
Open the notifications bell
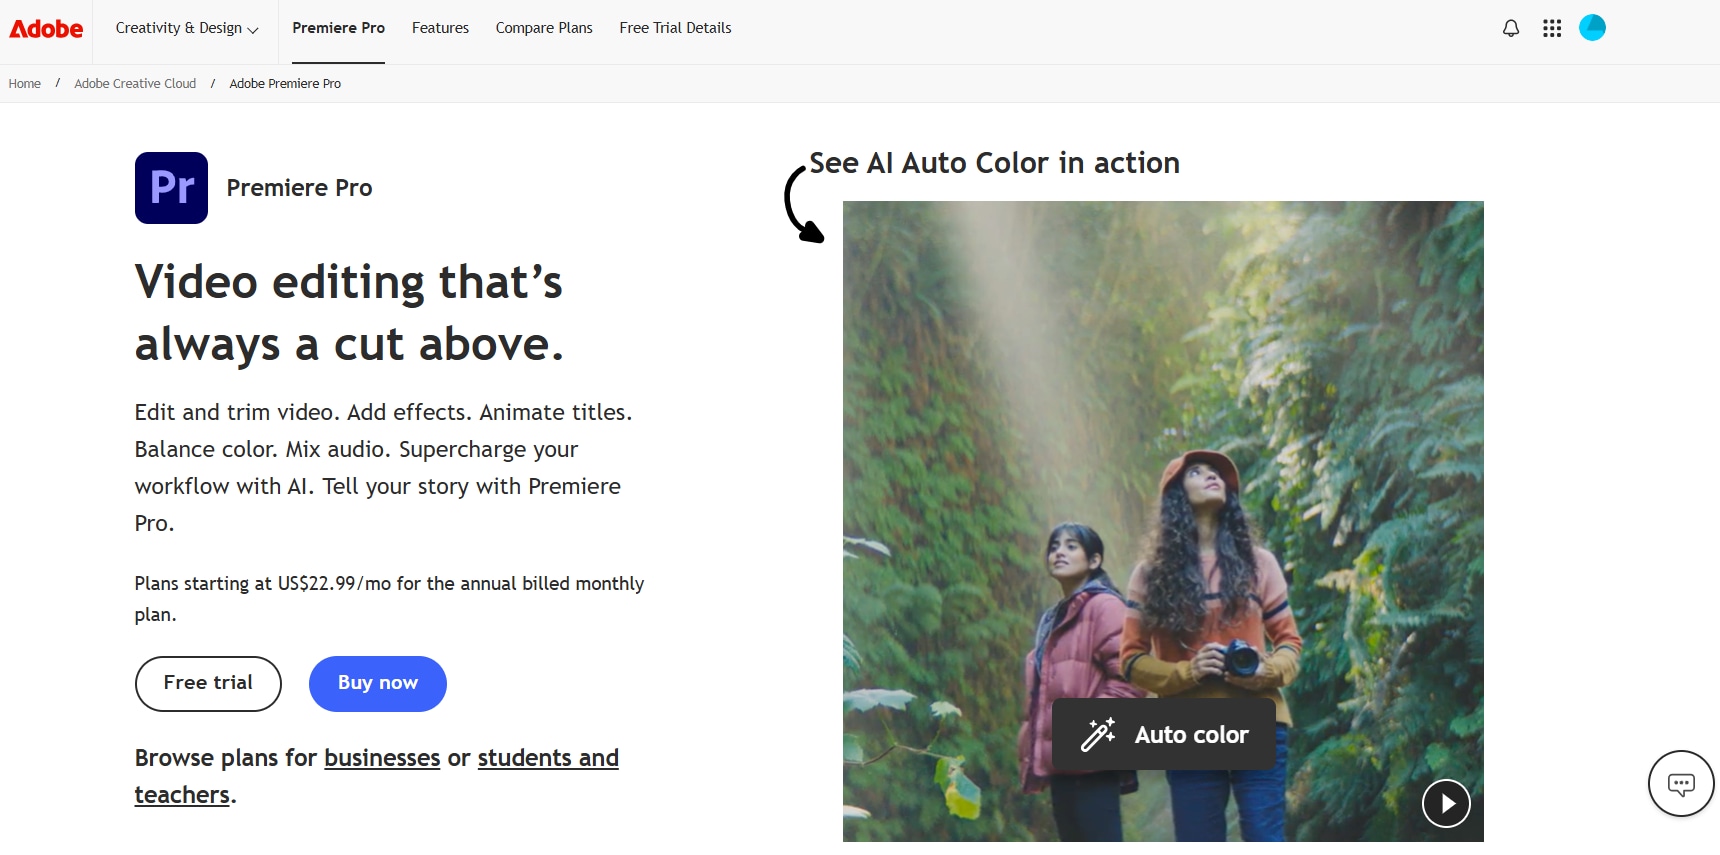tap(1511, 28)
